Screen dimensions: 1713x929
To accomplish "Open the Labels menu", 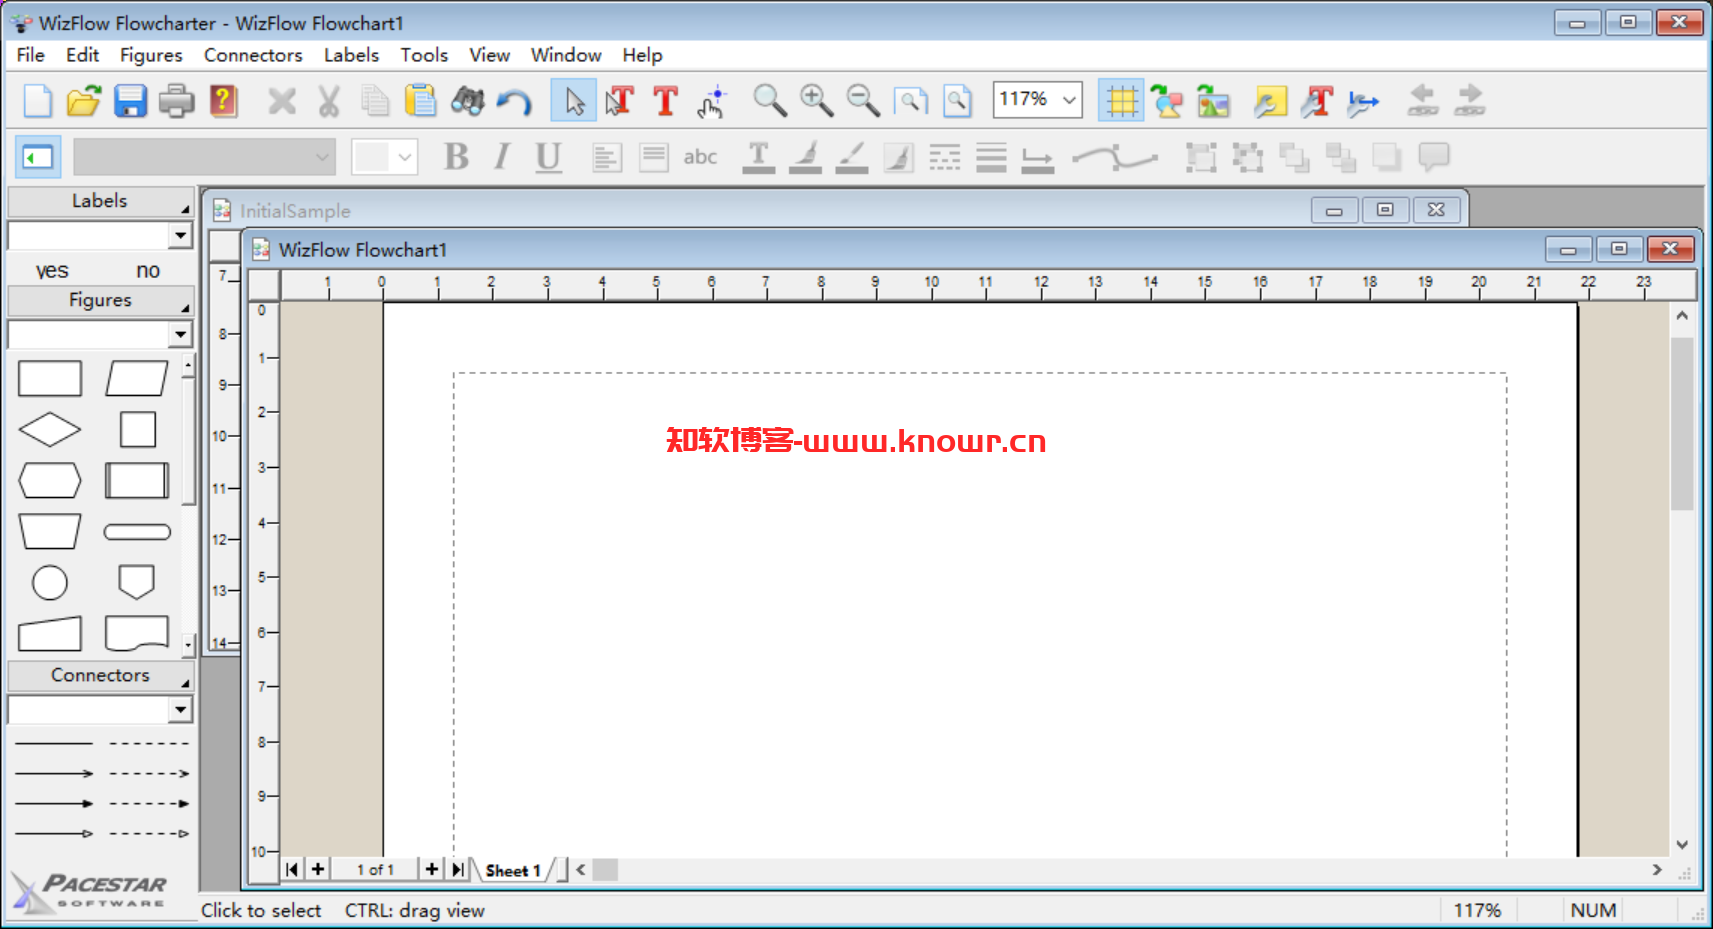I will [351, 55].
